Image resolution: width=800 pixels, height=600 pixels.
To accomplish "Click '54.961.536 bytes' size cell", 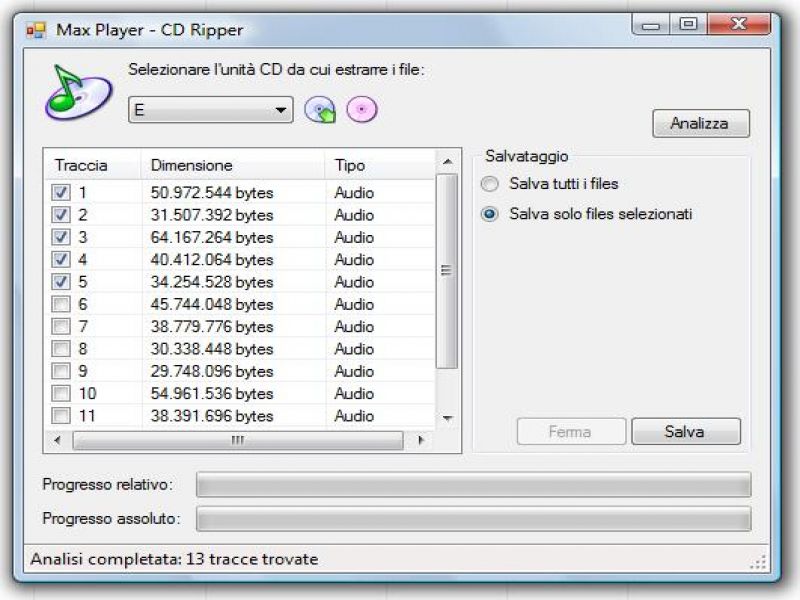I will point(212,394).
